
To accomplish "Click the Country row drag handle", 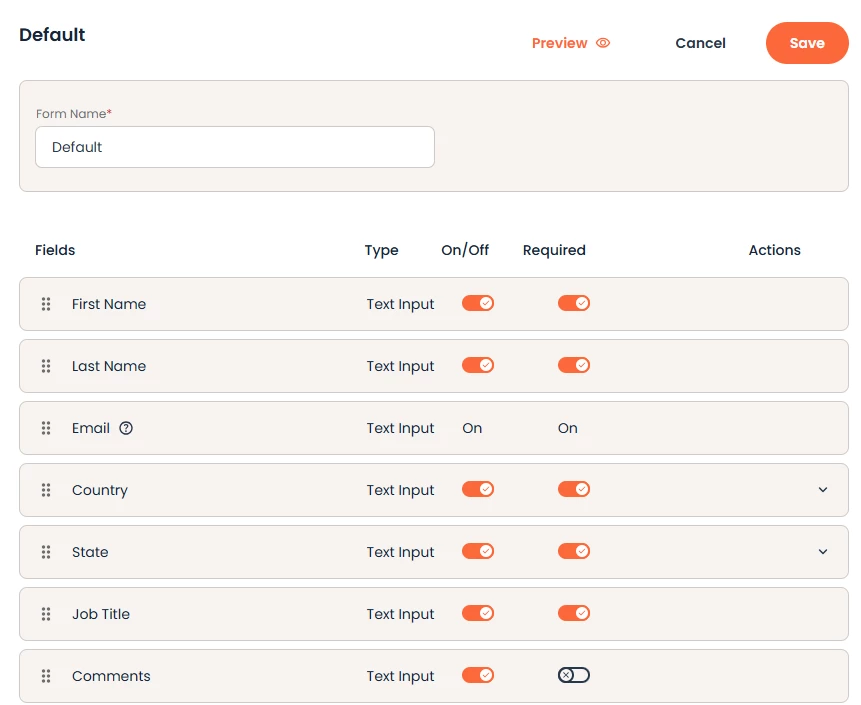I will (46, 490).
